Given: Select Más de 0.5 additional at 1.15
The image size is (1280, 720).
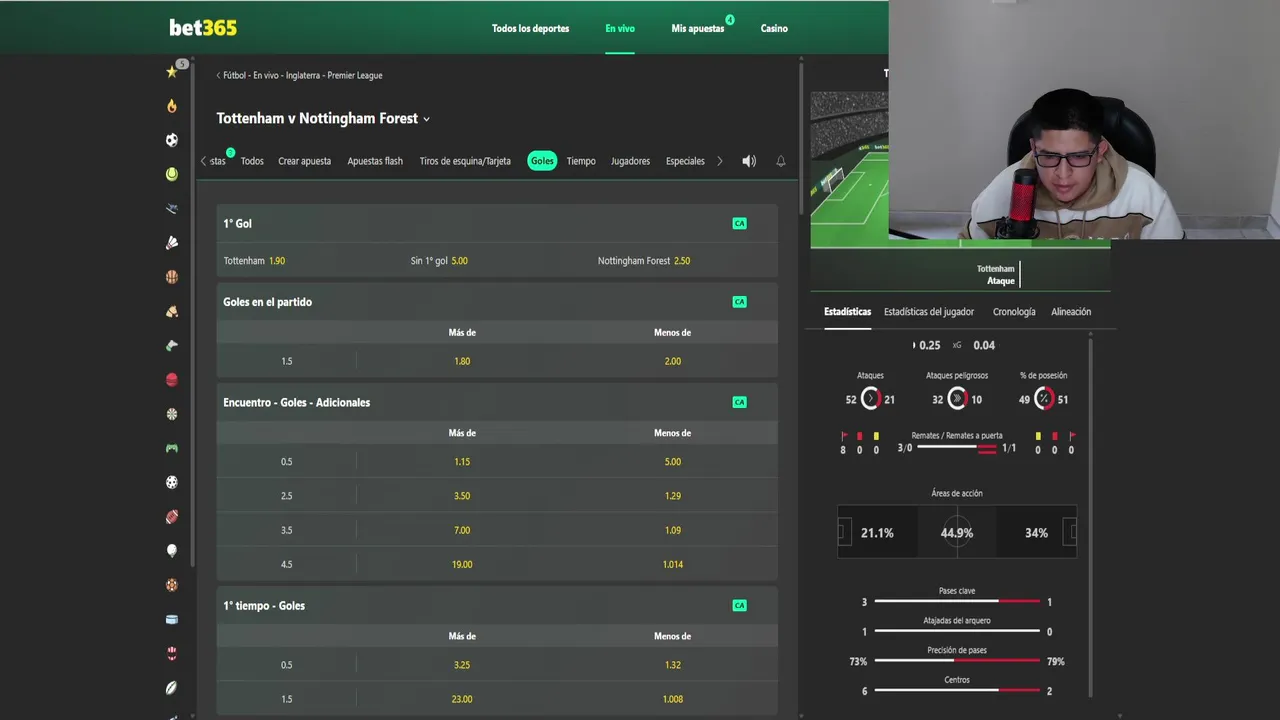Looking at the screenshot, I should [462, 462].
